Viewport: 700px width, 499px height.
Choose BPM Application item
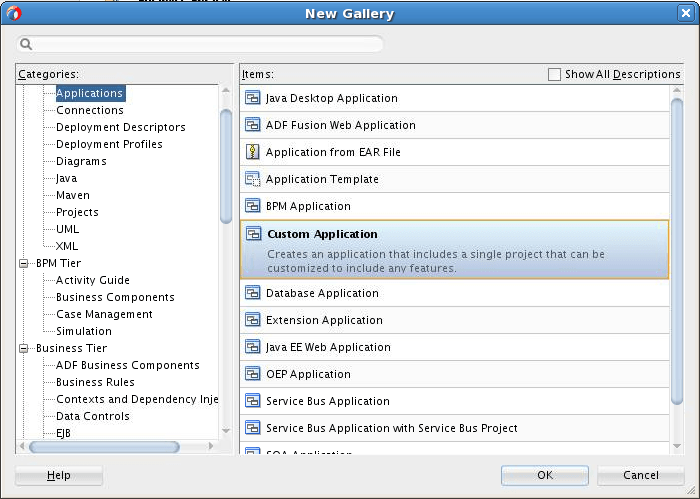[455, 206]
